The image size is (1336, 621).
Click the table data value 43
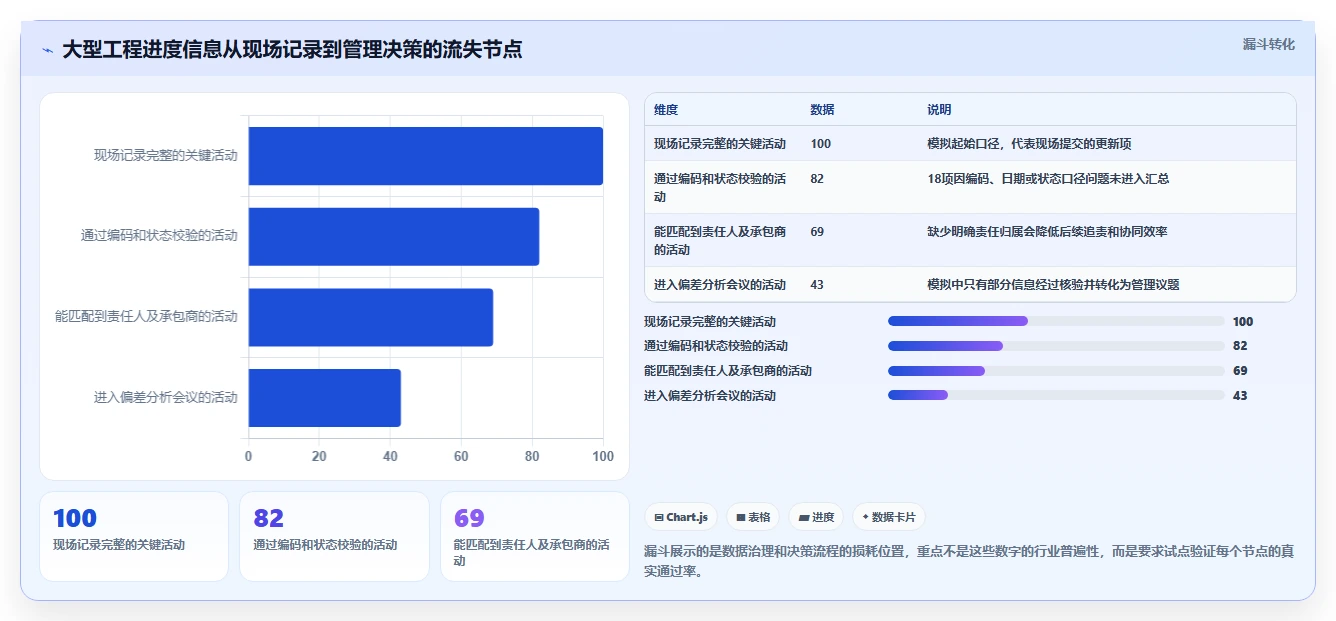(817, 285)
